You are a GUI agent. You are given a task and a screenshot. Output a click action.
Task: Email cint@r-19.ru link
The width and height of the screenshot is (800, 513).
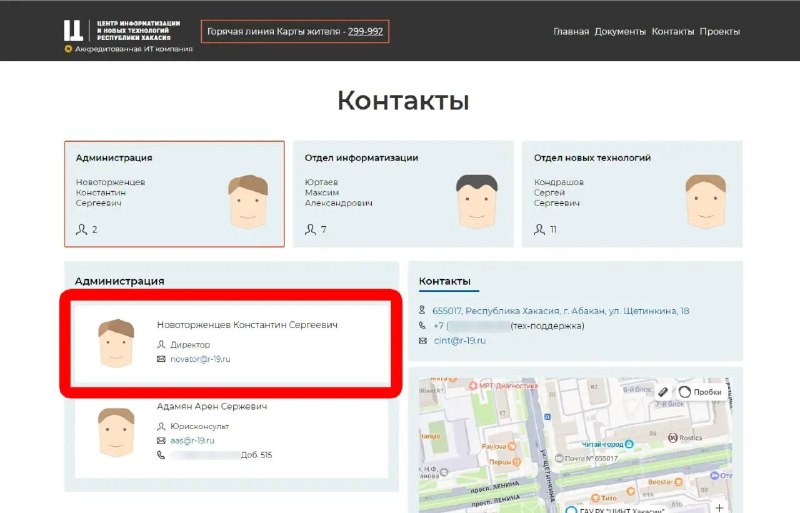(x=460, y=340)
